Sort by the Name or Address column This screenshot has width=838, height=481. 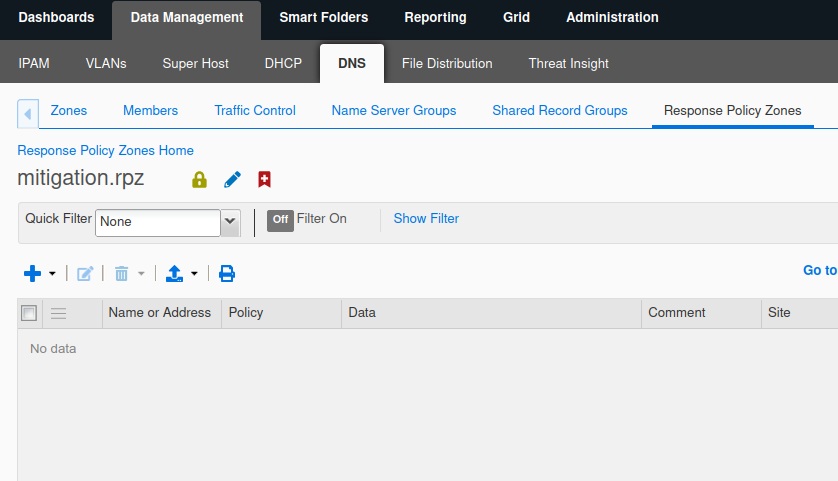160,313
